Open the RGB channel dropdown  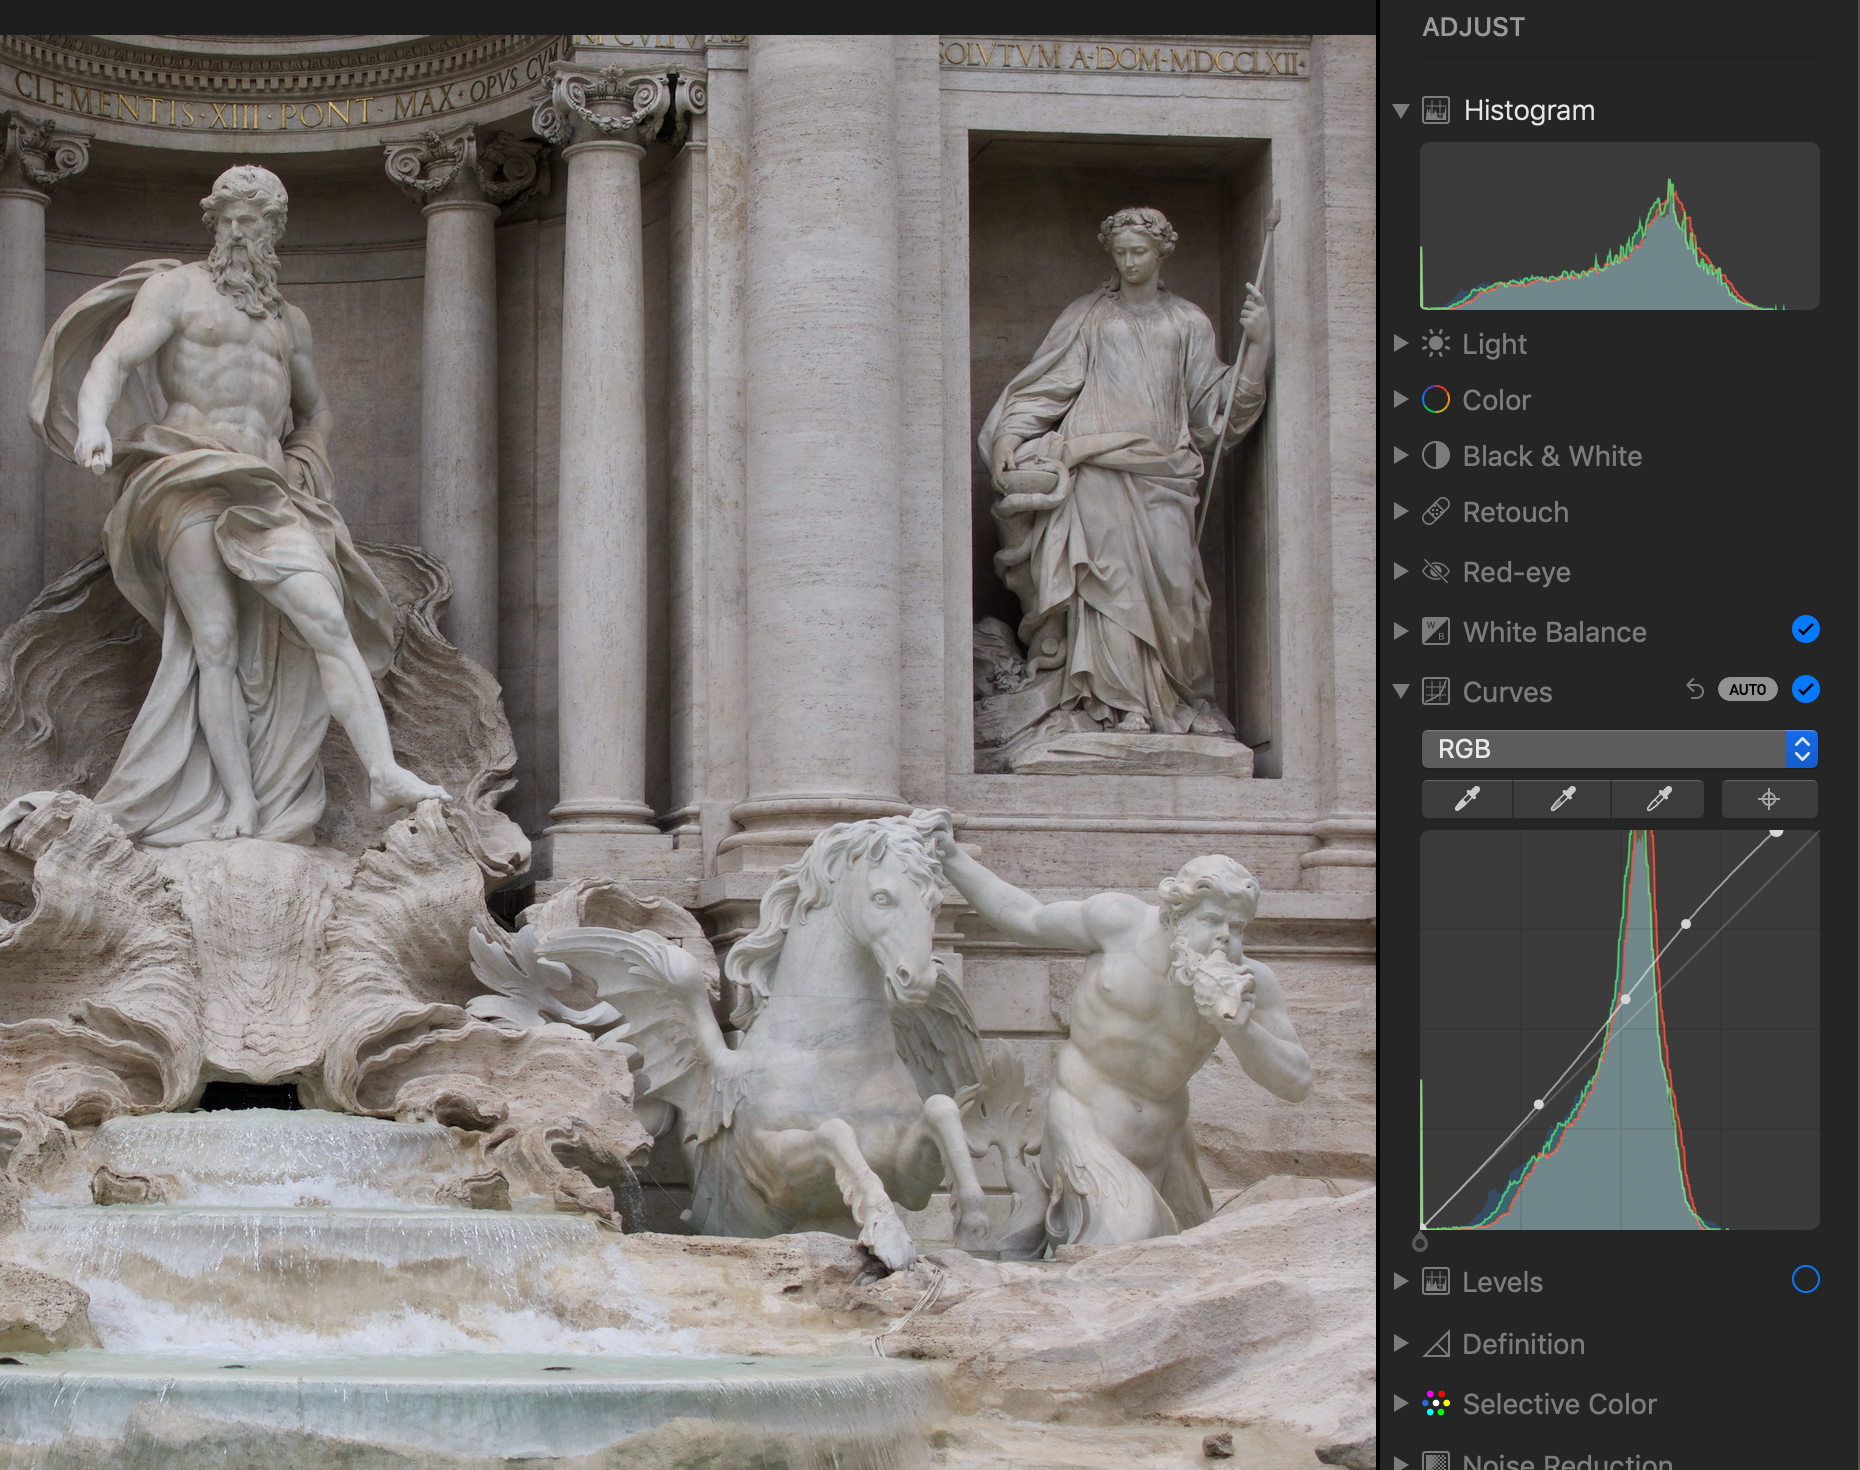pyautogui.click(x=1619, y=749)
